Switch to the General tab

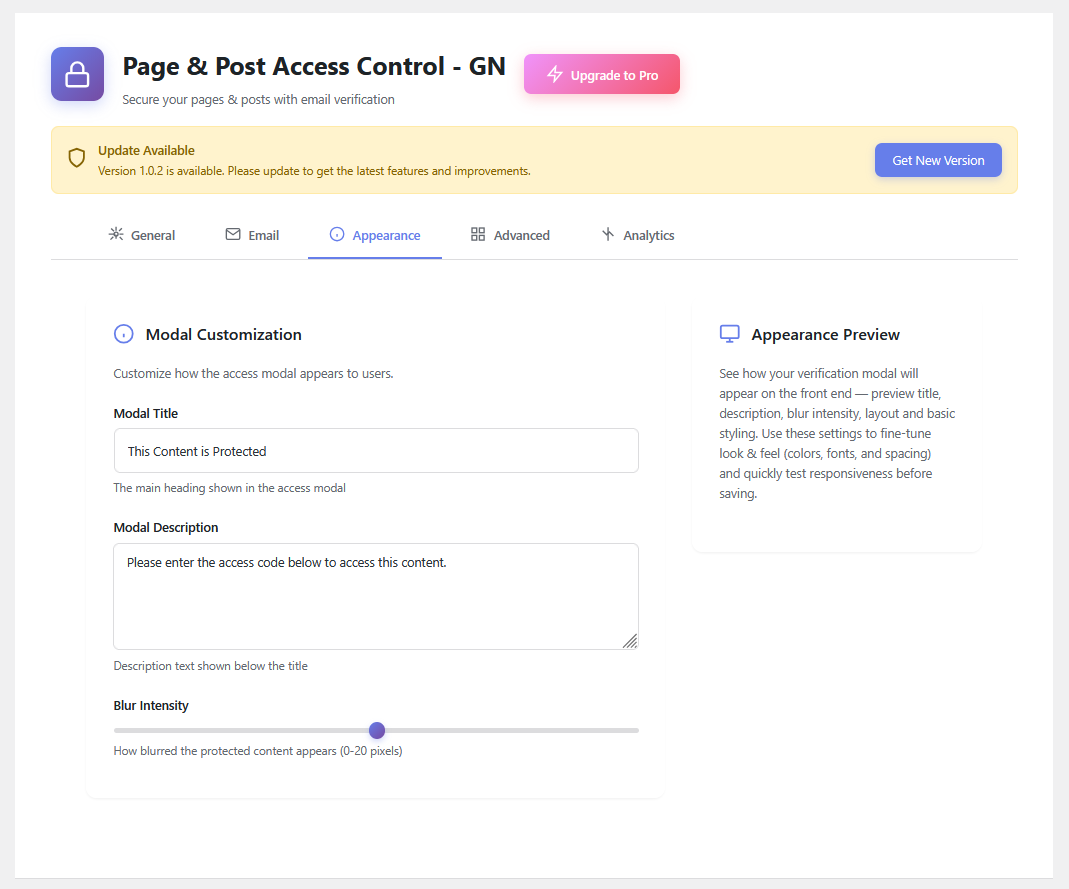coord(142,234)
